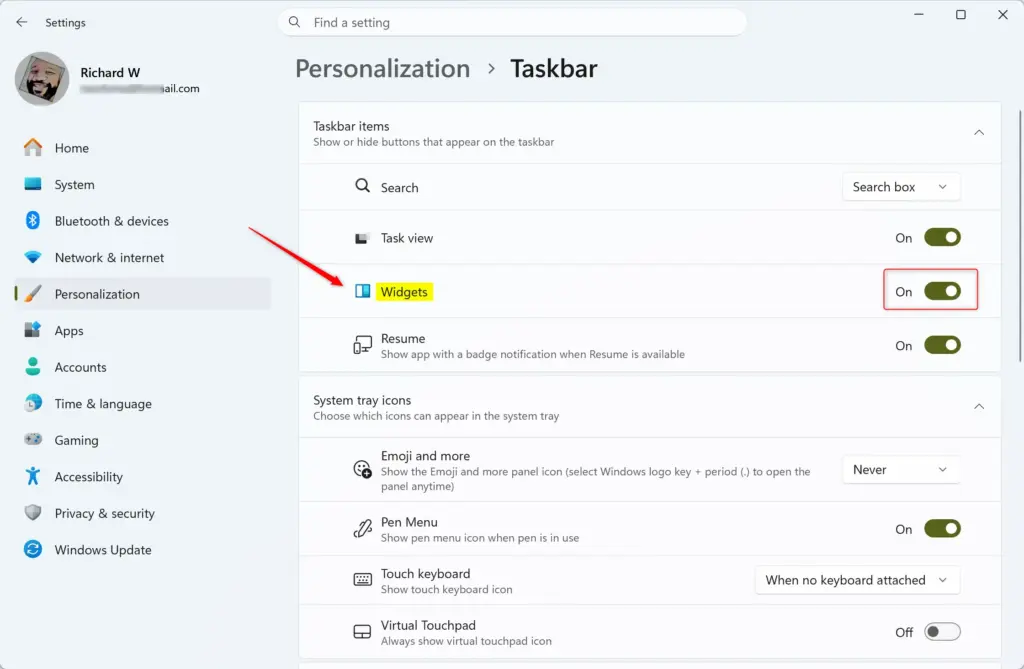Disable the Pen Menu toggle
Viewport: 1024px width, 669px height.
point(942,529)
